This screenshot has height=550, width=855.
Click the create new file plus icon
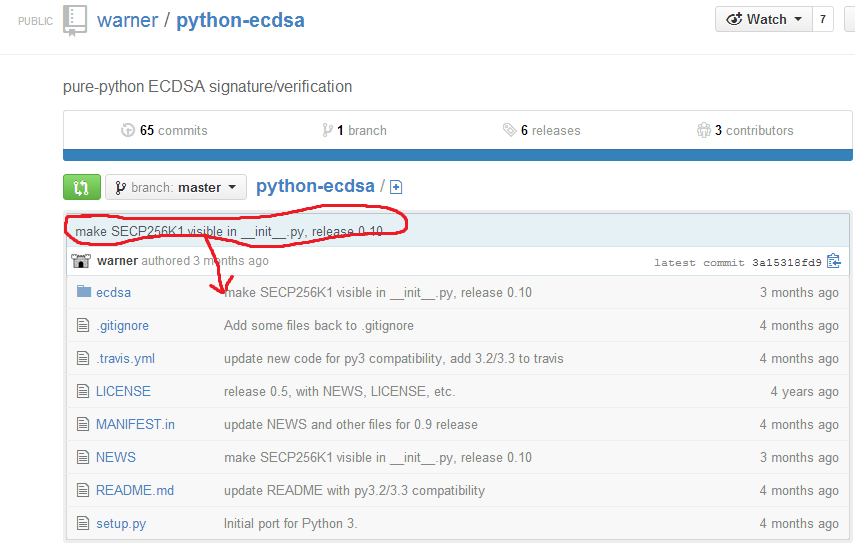point(396,187)
